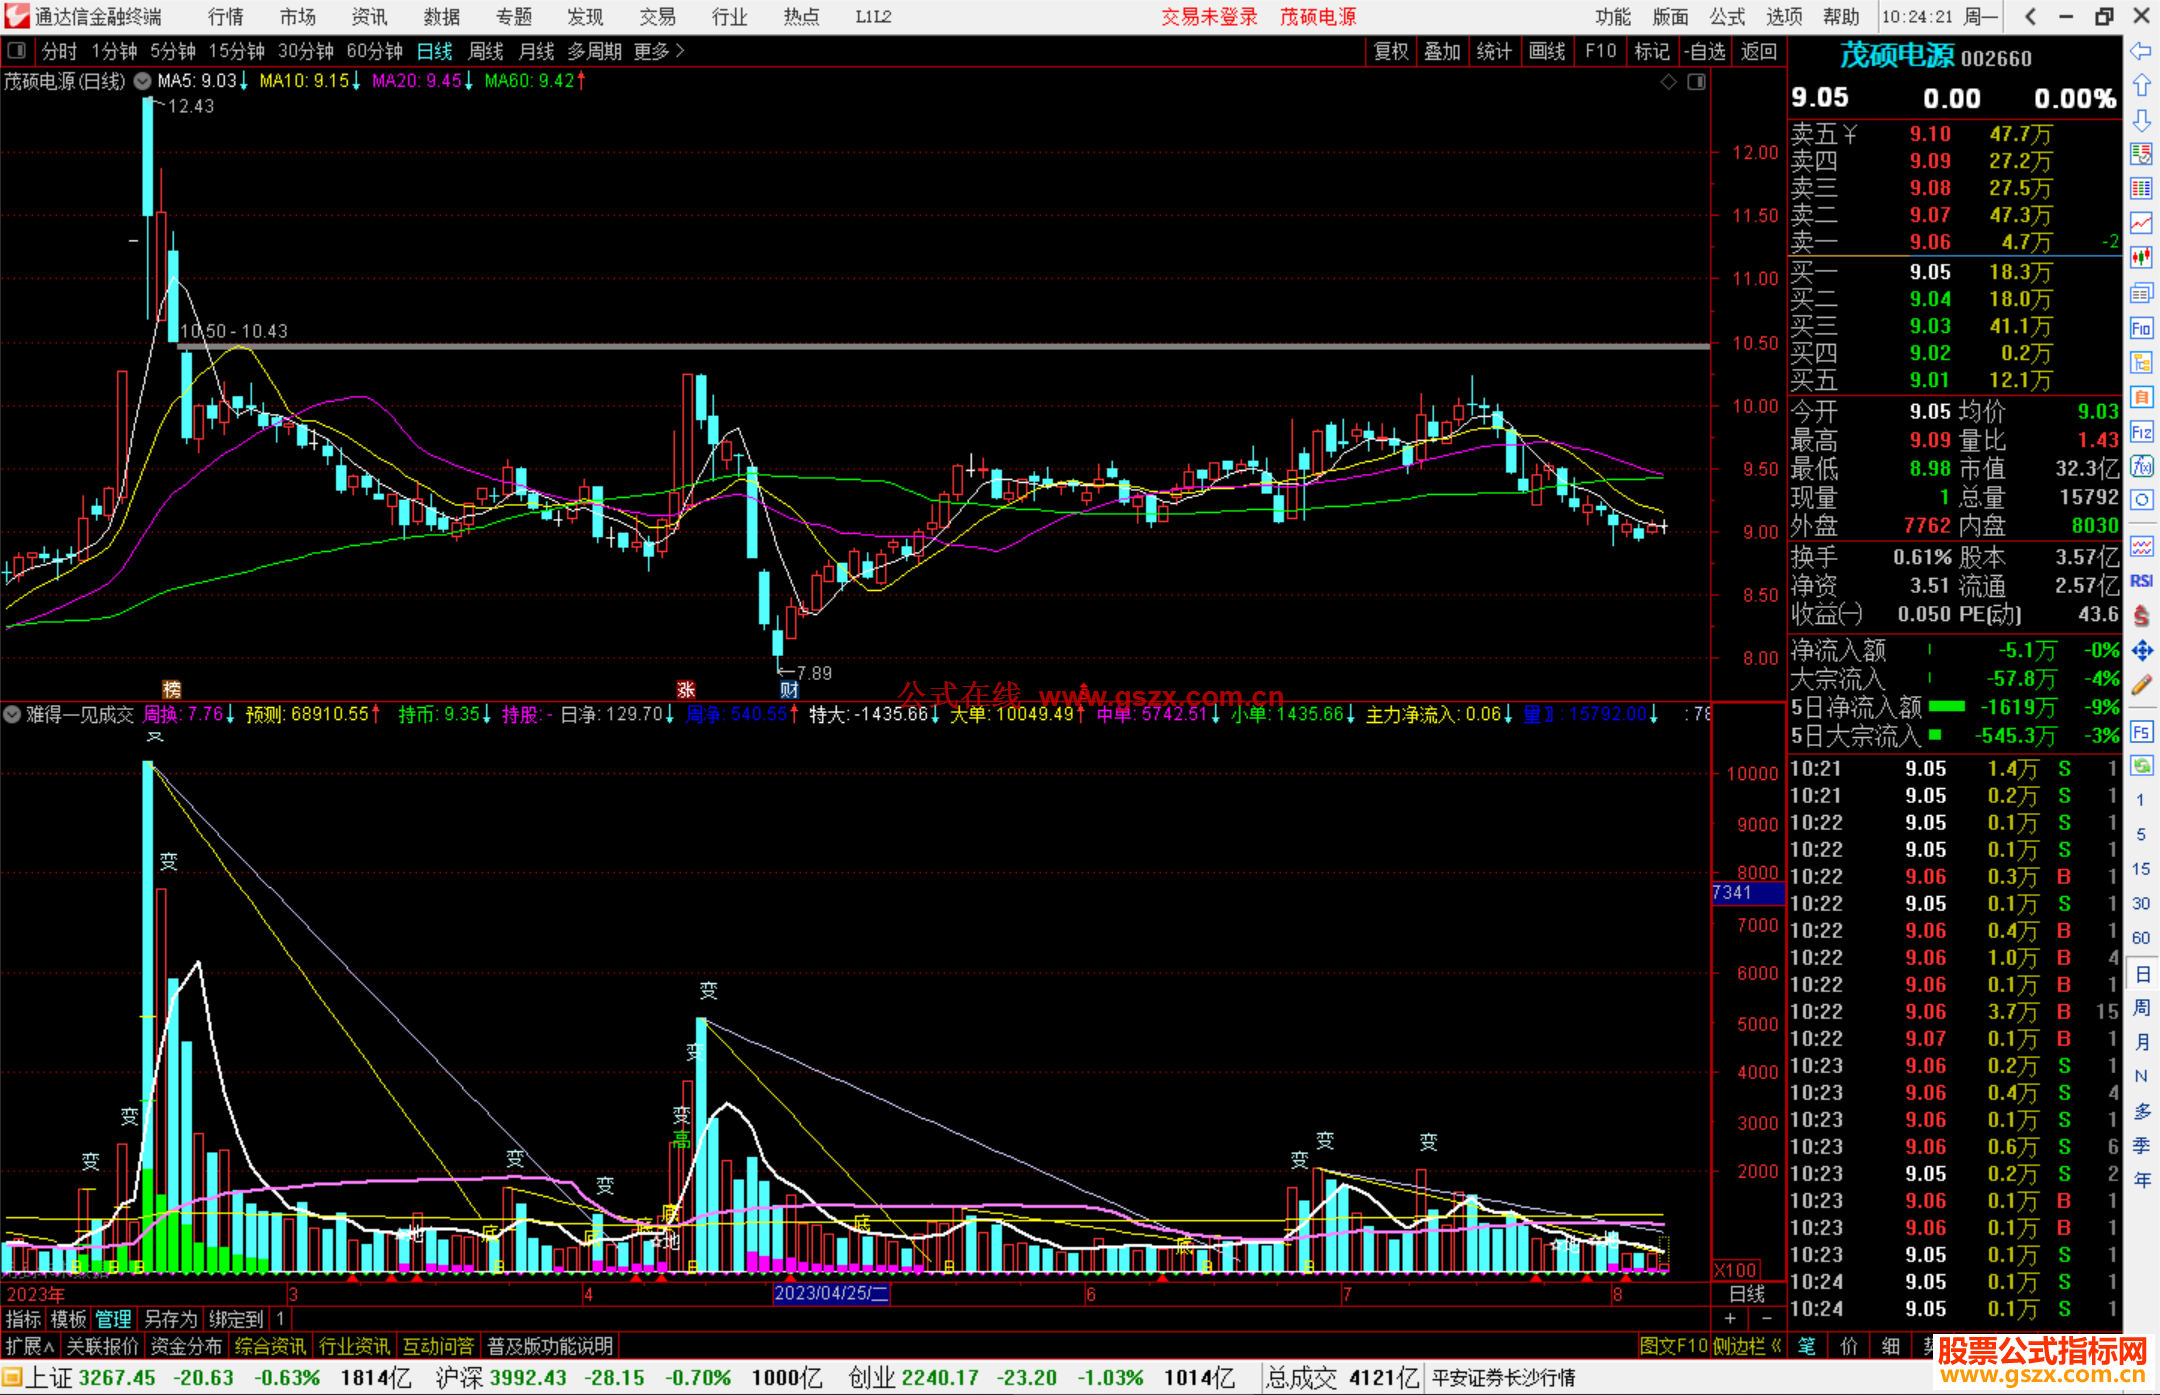Image resolution: width=2160 pixels, height=1395 pixels.
Task: Toggle the side panel icon at chart corner
Action: [x=1696, y=82]
